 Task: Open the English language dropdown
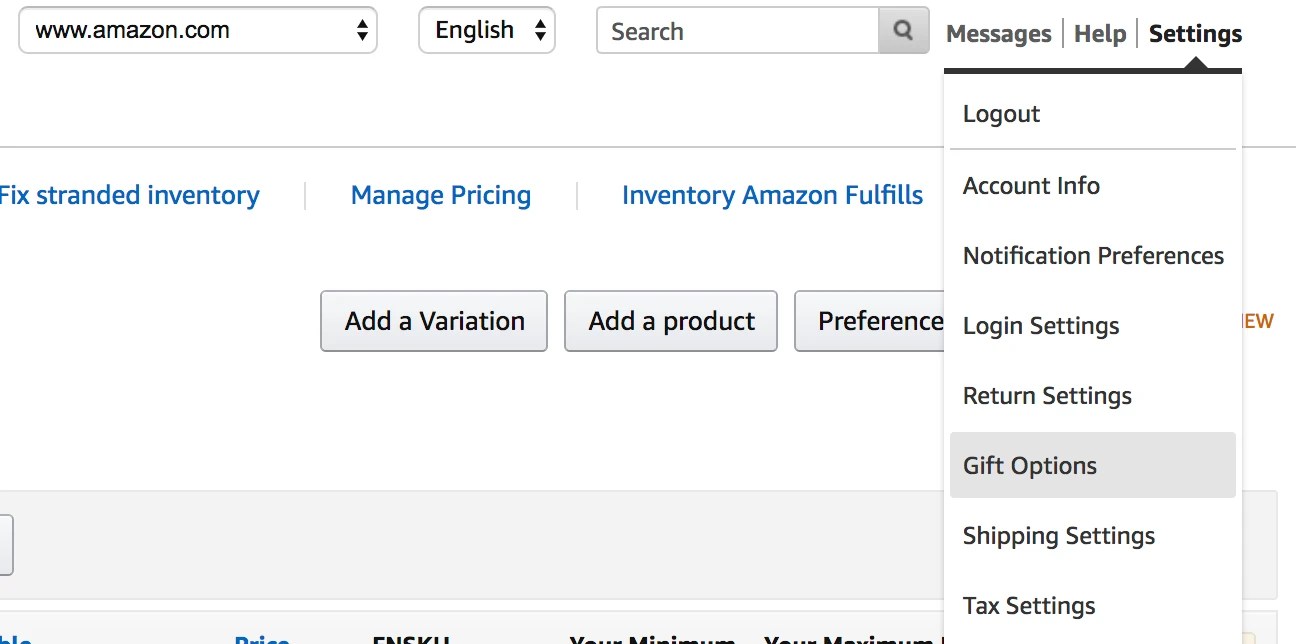point(486,30)
